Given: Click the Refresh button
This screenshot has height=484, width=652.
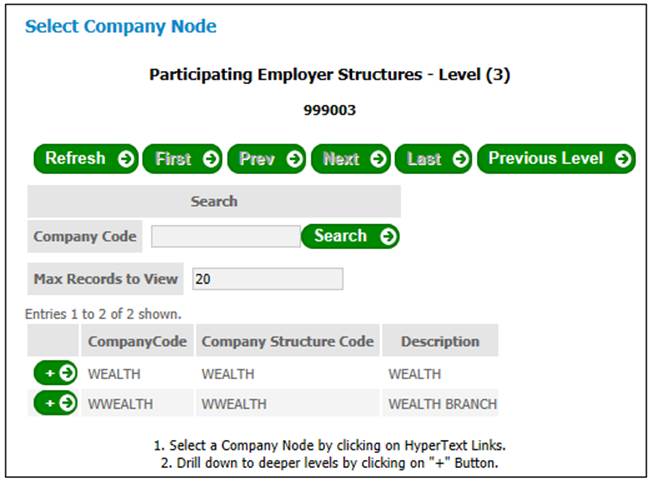Looking at the screenshot, I should click(86, 159).
